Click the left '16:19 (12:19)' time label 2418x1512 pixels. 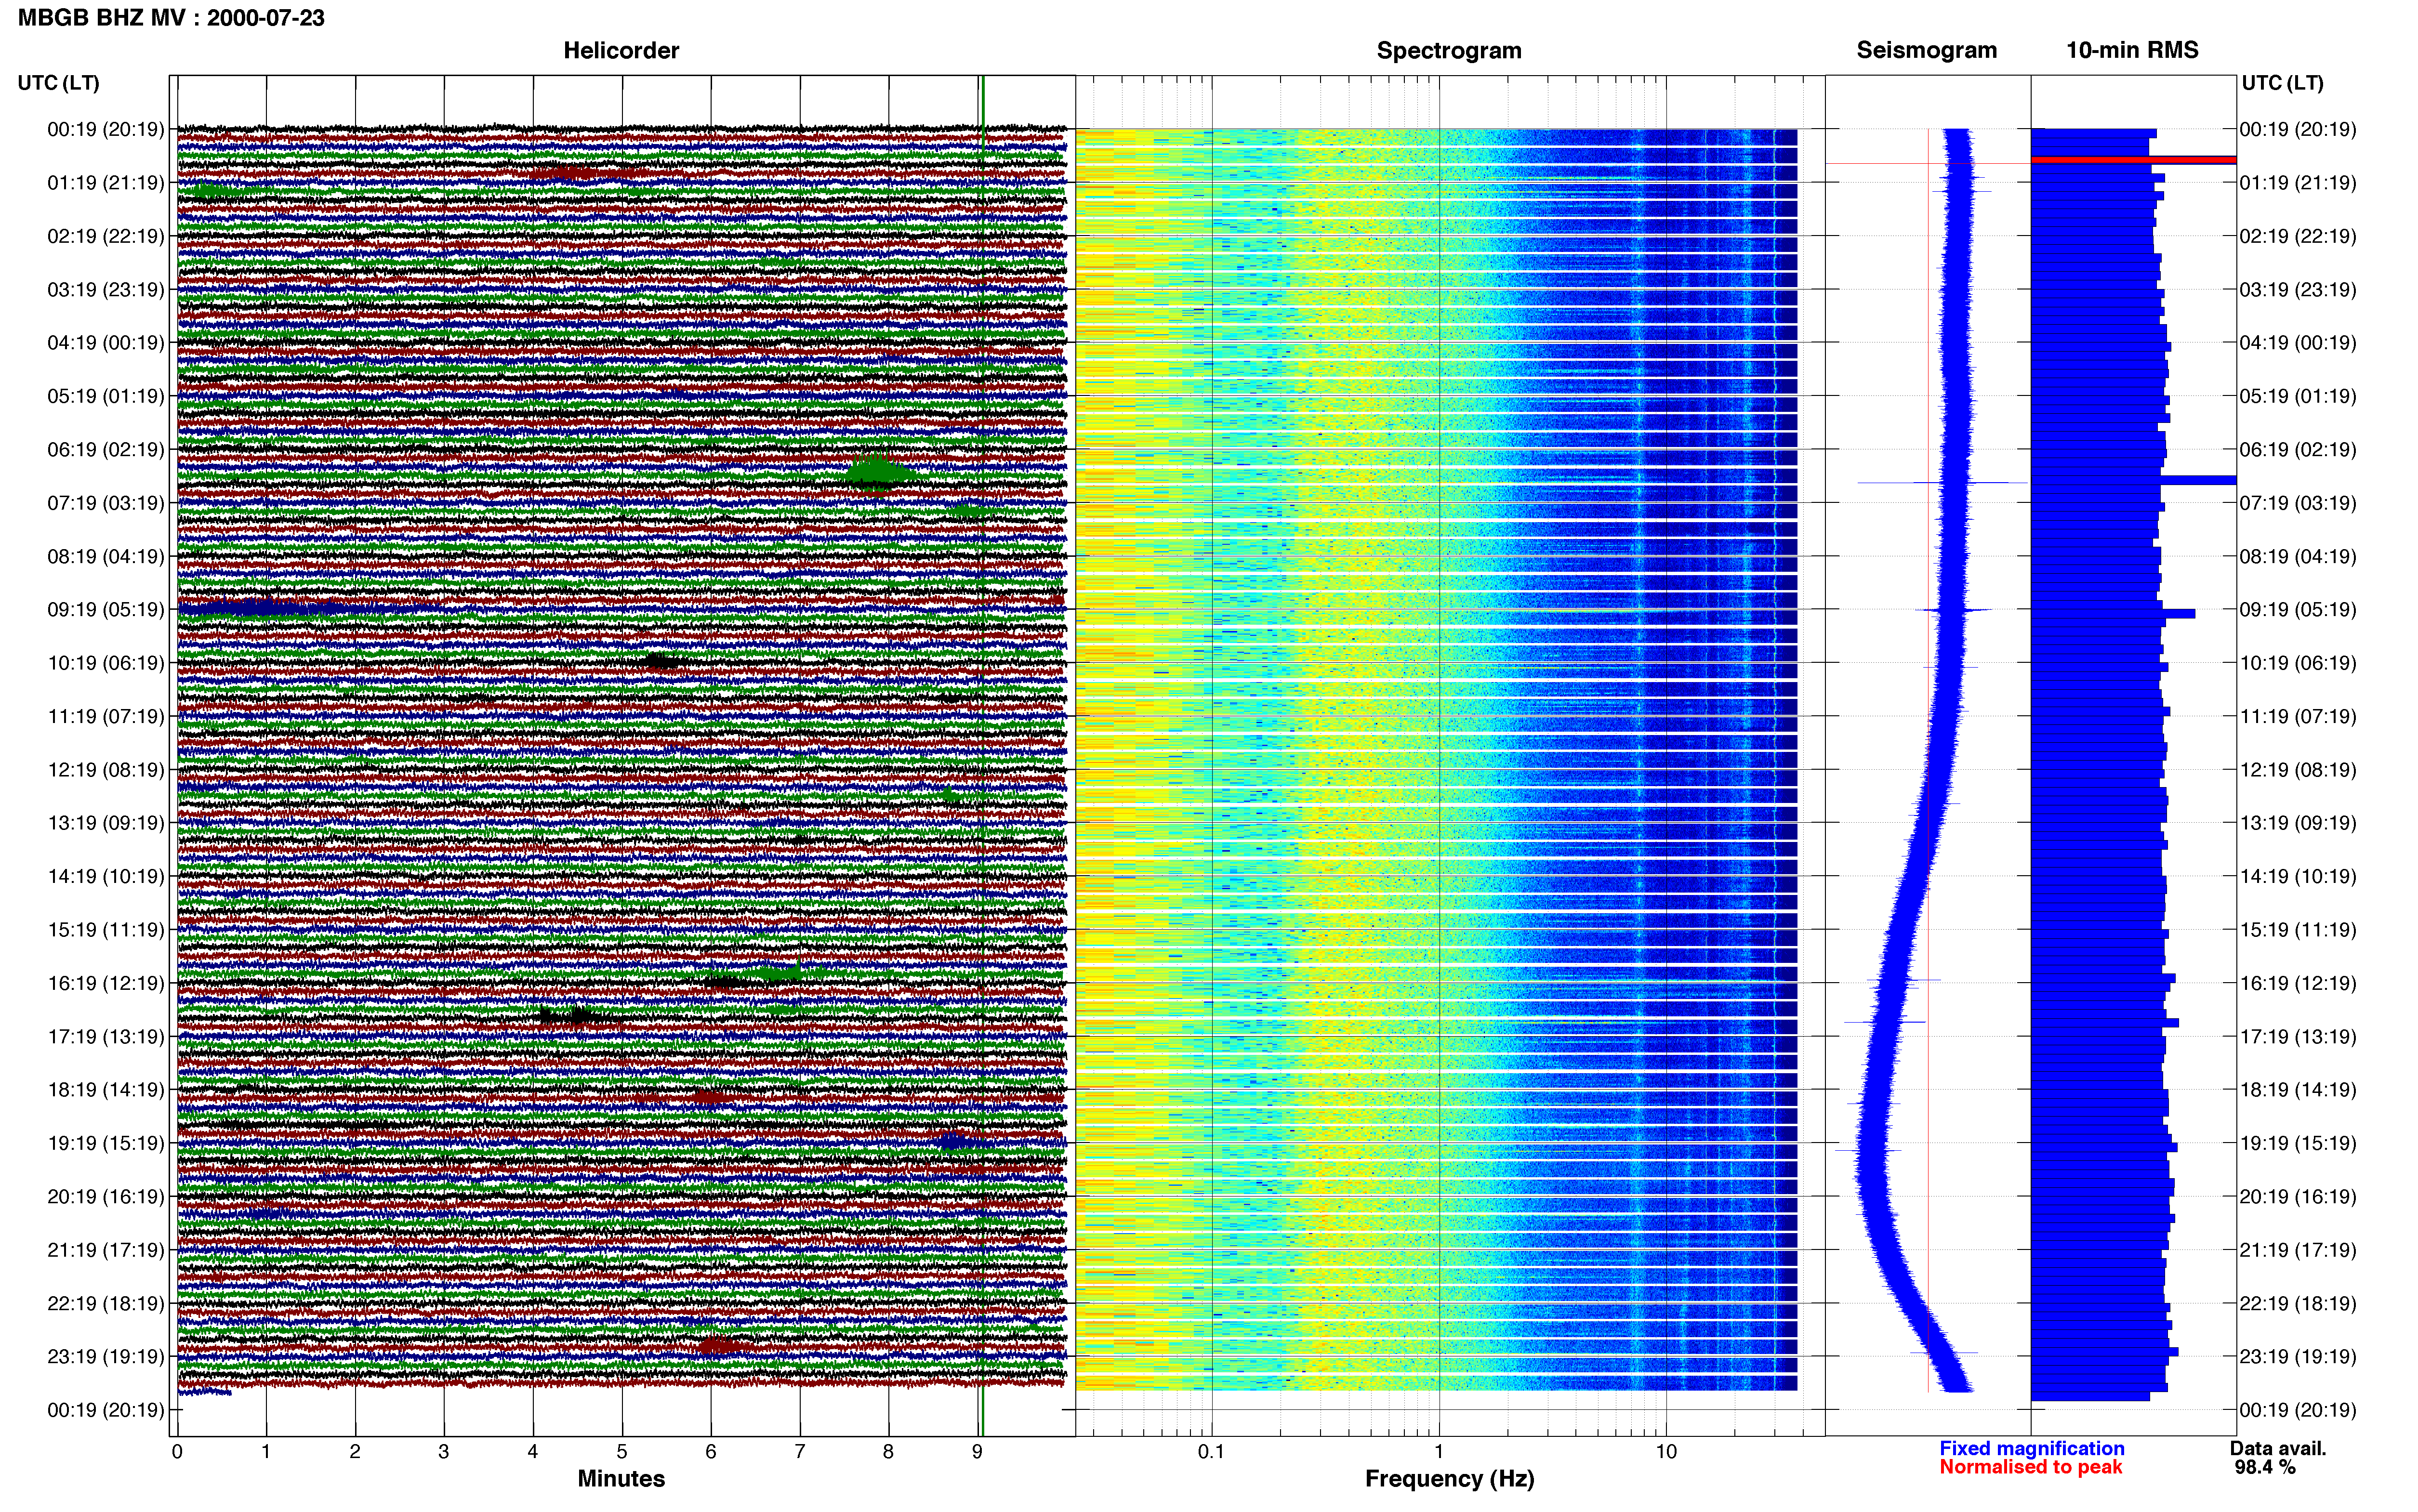pyautogui.click(x=106, y=983)
